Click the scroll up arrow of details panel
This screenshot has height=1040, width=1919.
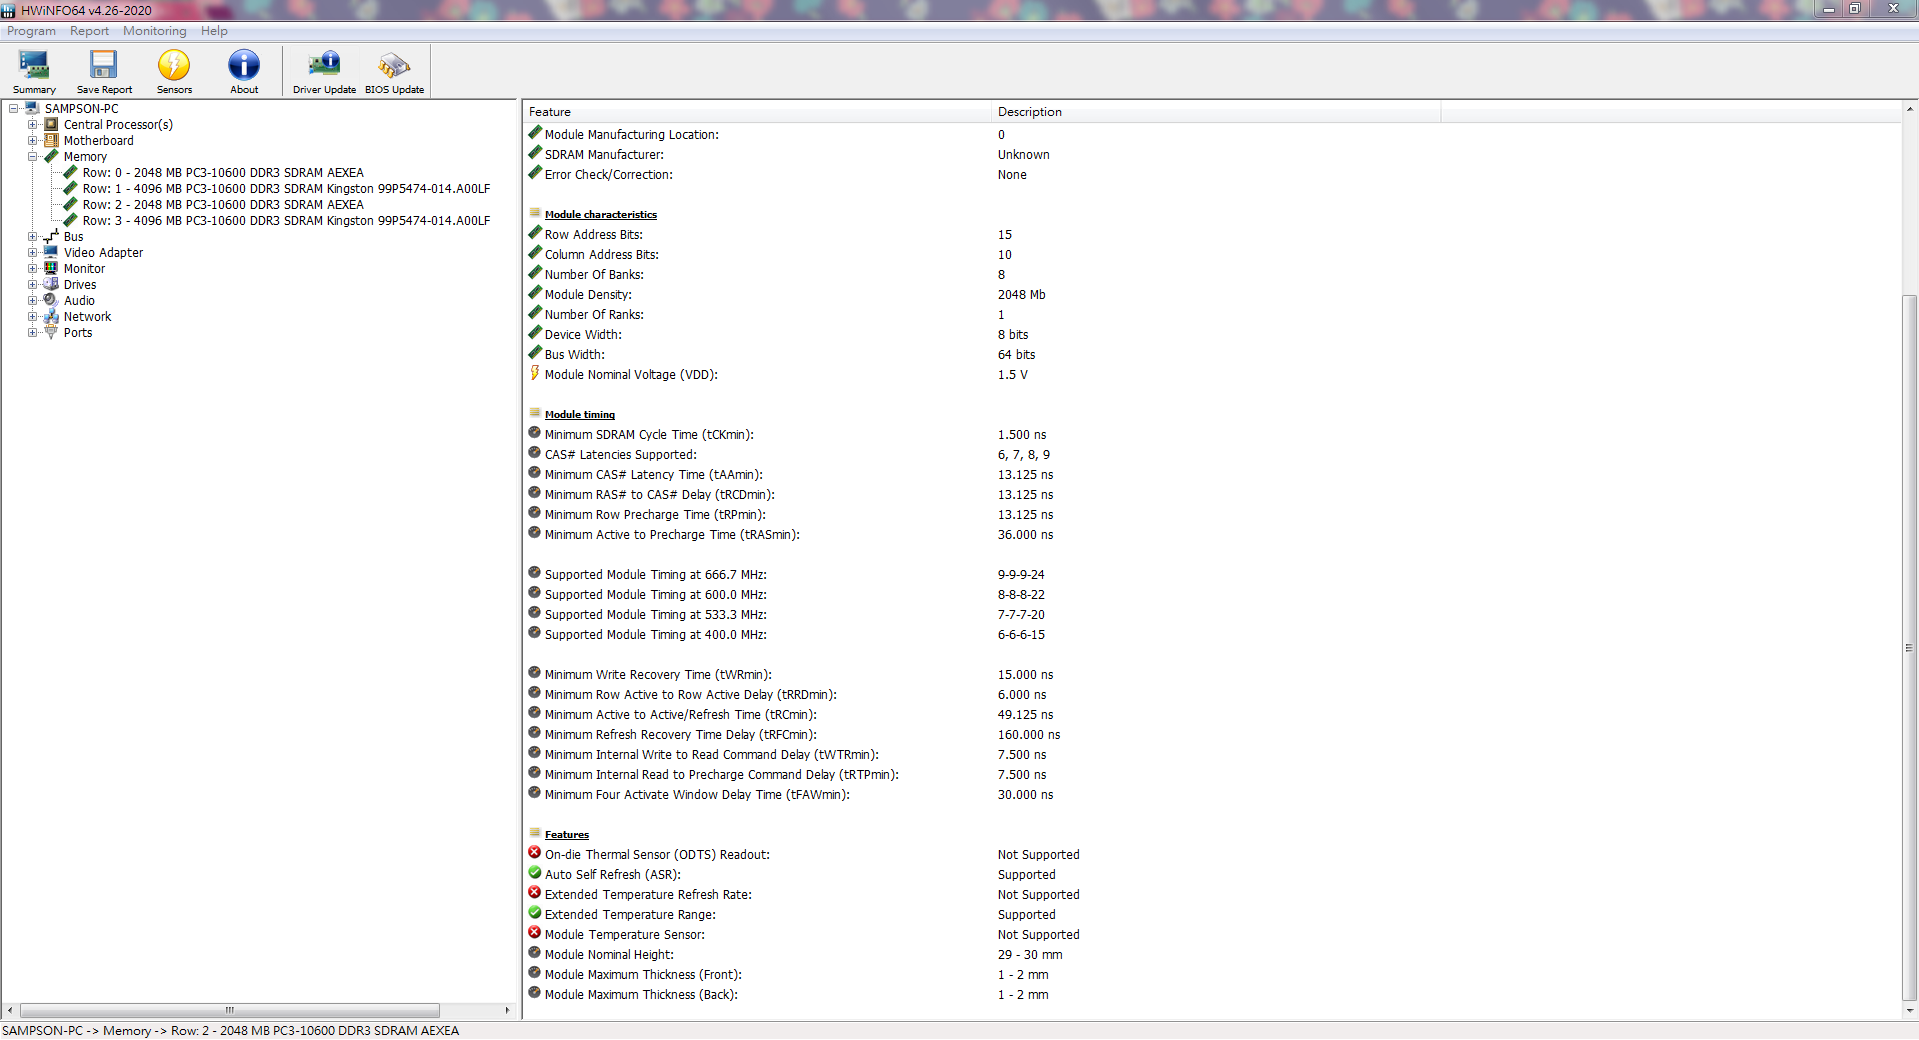tap(1909, 109)
